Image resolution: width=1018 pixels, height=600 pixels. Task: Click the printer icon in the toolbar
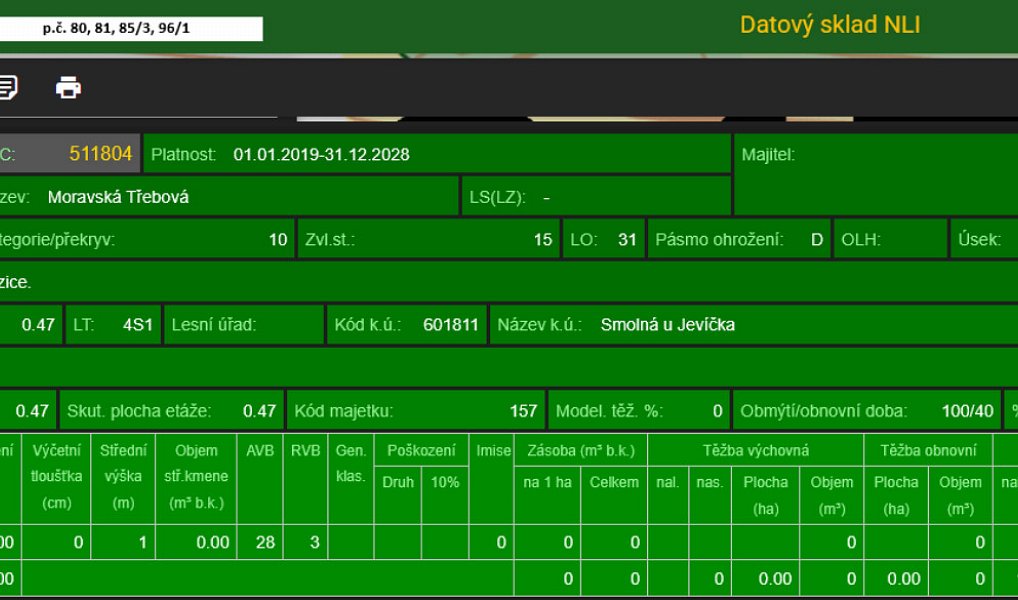tap(68, 87)
